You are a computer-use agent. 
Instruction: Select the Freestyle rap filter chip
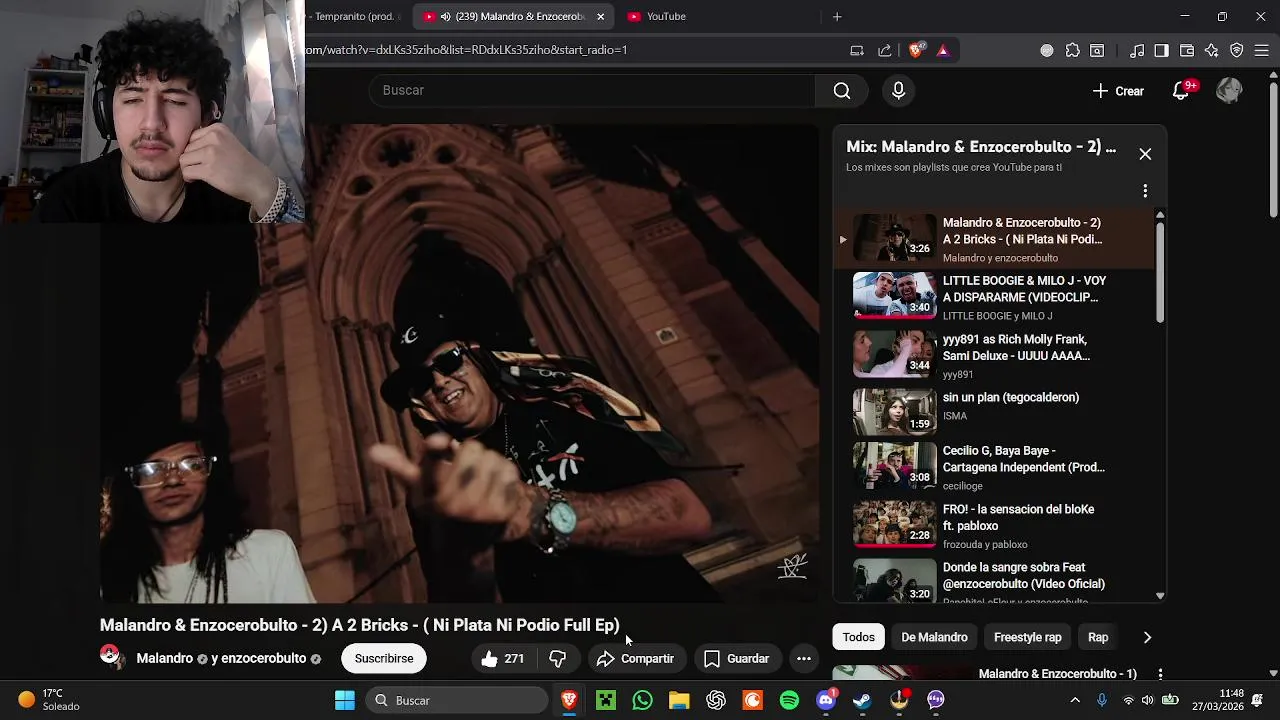coord(1027,637)
